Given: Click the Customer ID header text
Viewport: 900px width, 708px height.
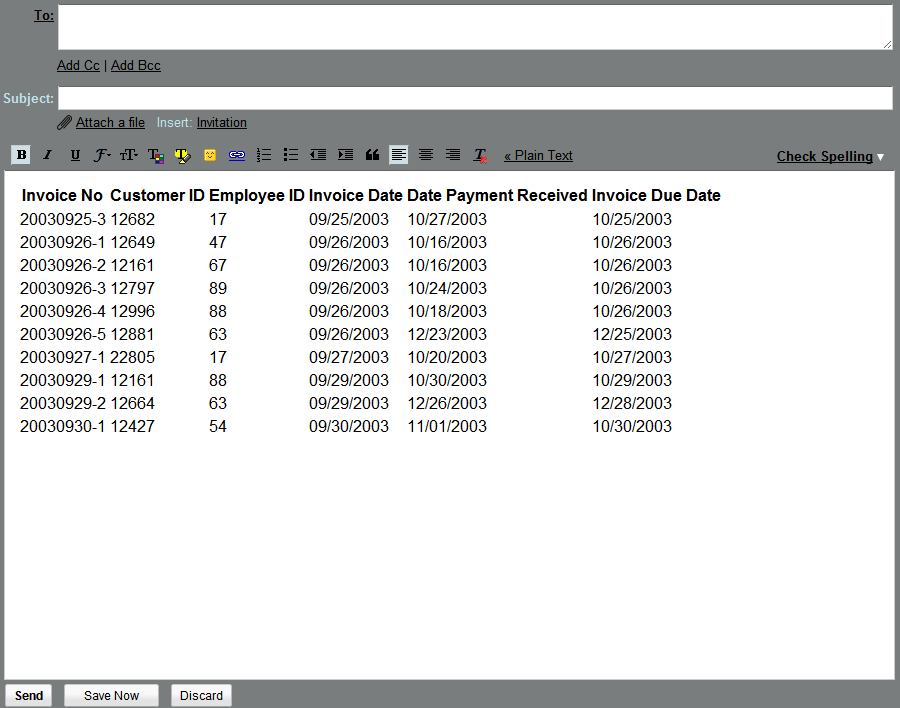Looking at the screenshot, I should coord(157,195).
